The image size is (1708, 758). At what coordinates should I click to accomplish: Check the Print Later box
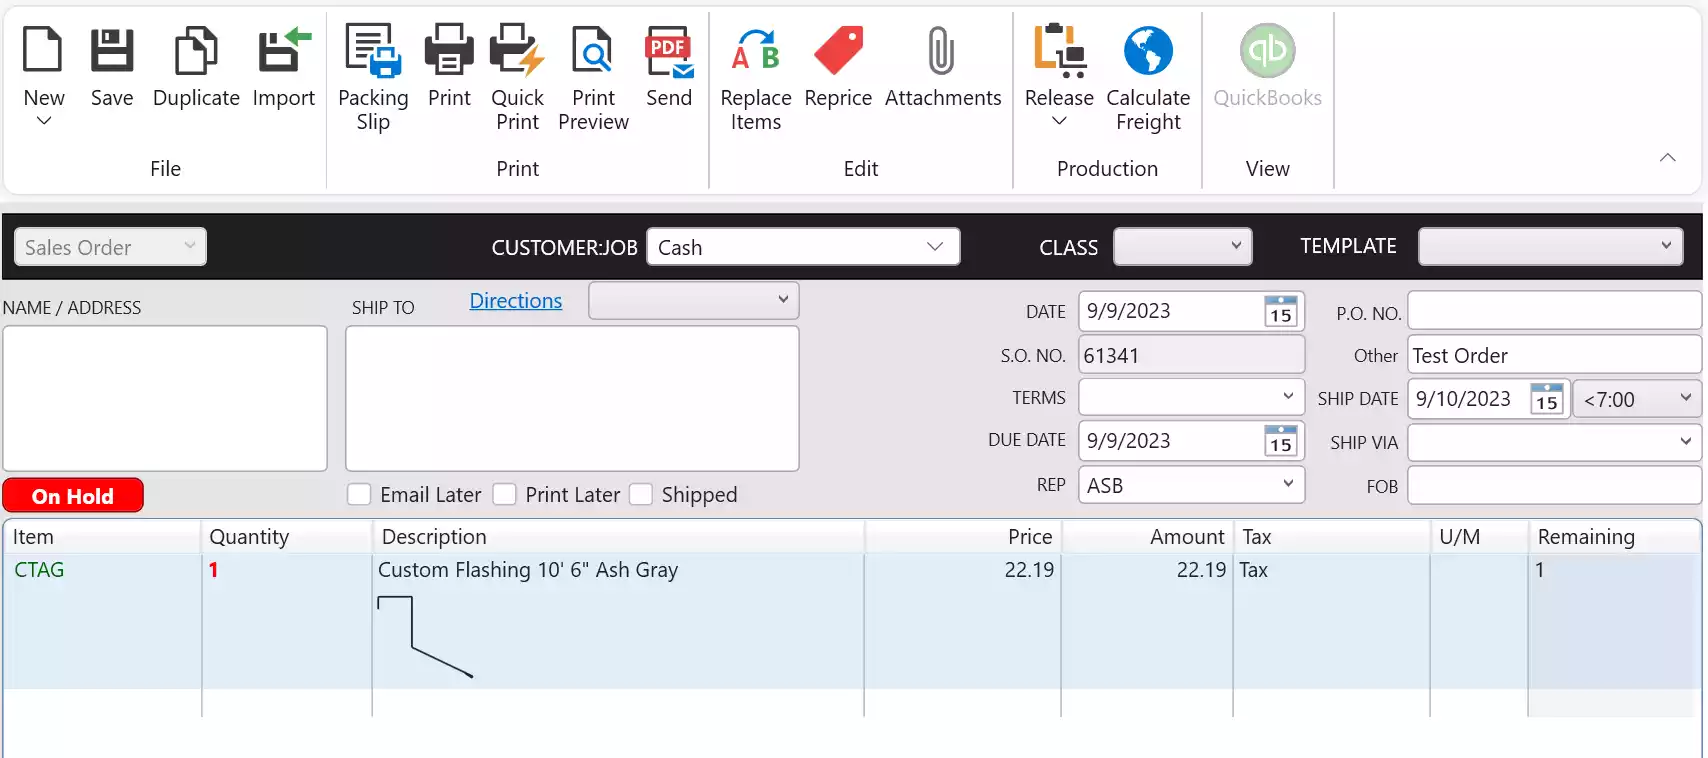505,495
